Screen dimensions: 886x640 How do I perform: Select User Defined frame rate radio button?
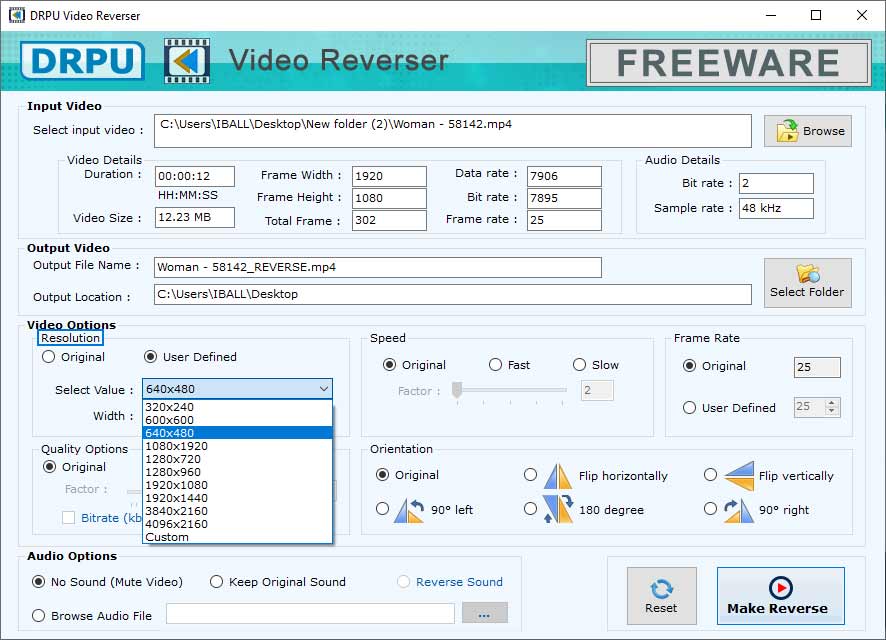pos(689,408)
